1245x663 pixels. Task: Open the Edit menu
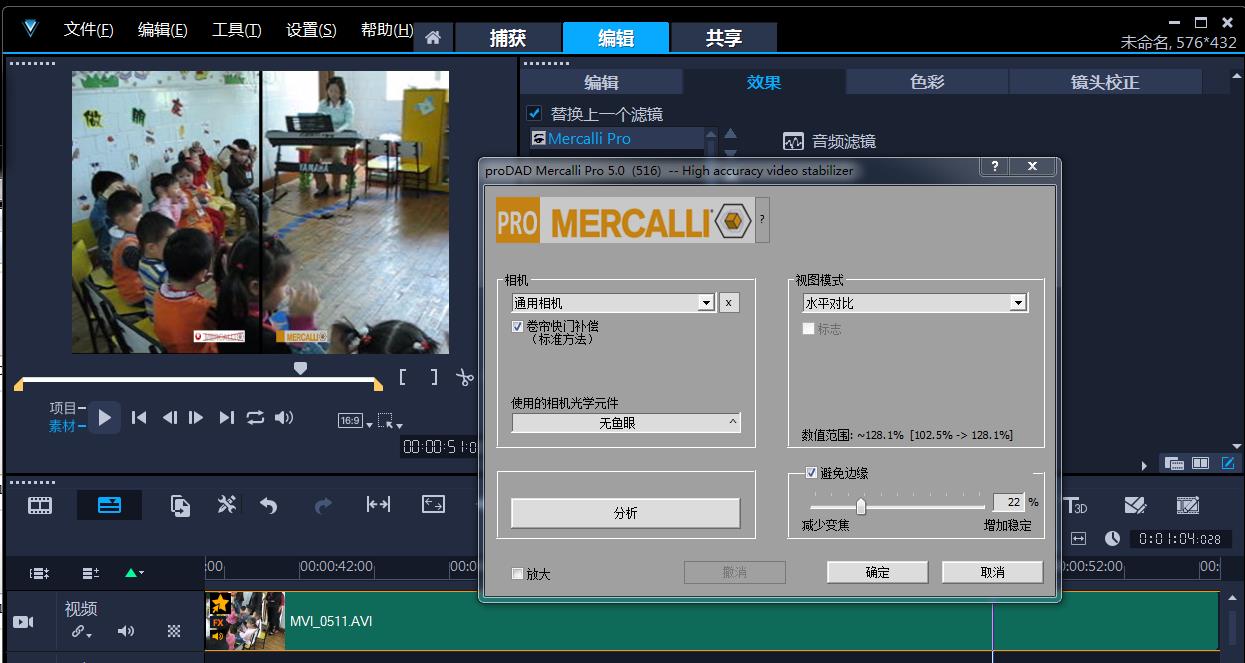[162, 30]
